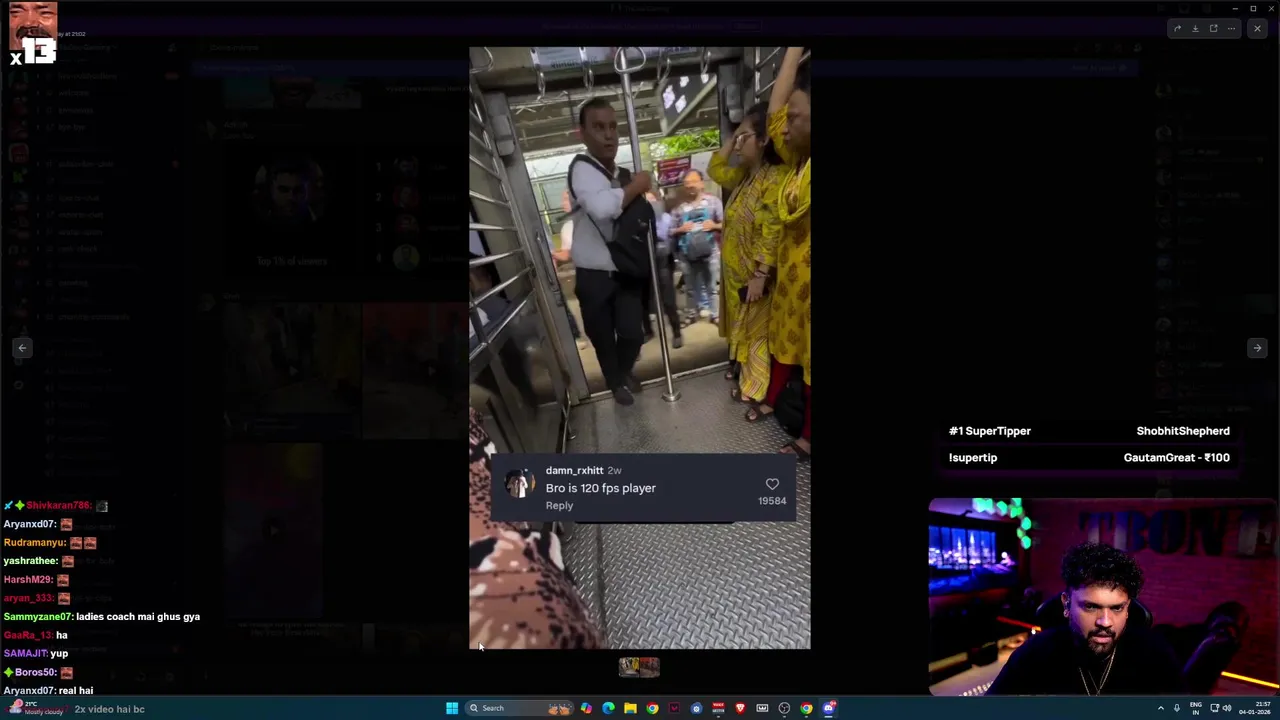Expand the hidden system tray icons chevron
This screenshot has height=720, width=1280.
(x=1161, y=708)
